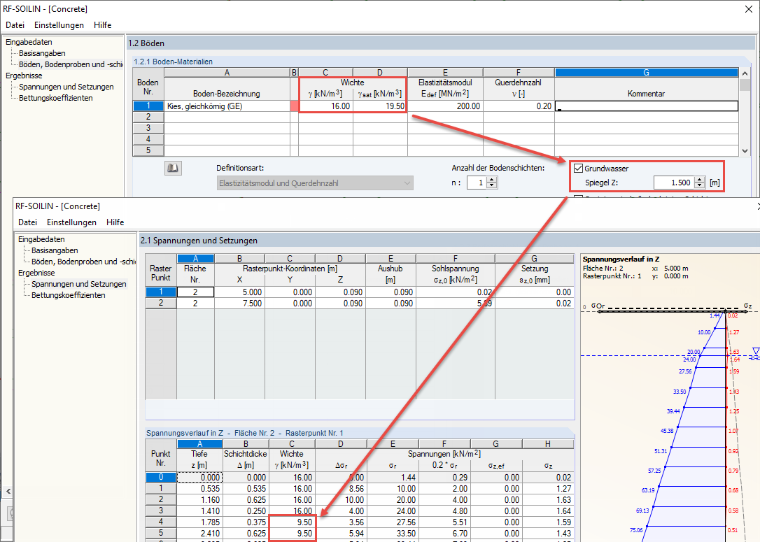
Task: Decrease Anzahl der Bodenschichten with the down arrow
Action: click(492, 186)
